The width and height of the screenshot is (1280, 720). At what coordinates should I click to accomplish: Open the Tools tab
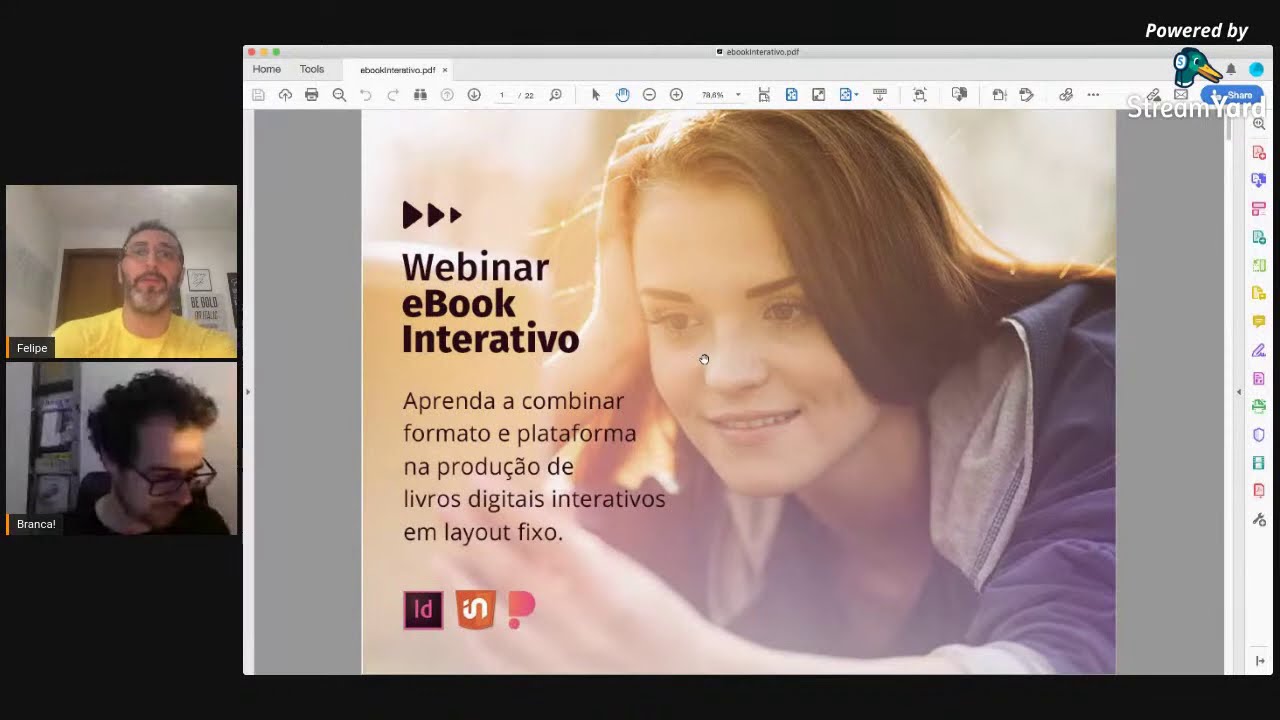coord(312,69)
